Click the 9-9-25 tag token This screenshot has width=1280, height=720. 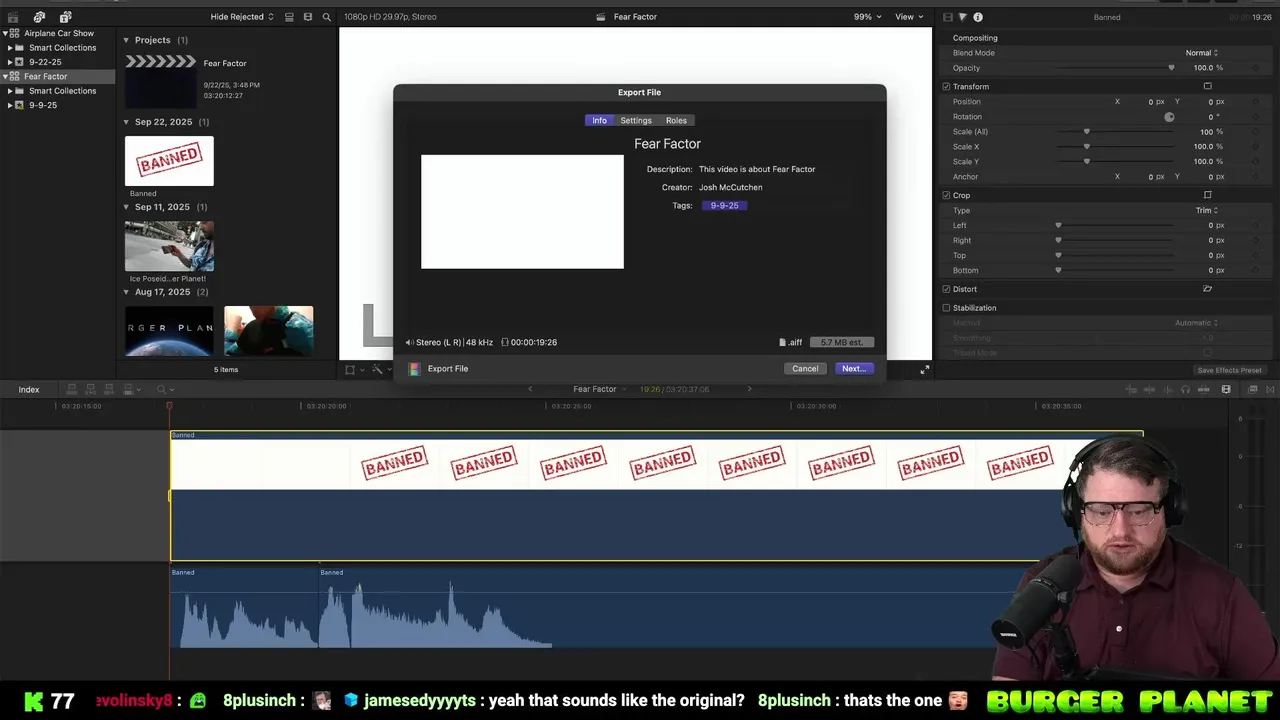(725, 205)
